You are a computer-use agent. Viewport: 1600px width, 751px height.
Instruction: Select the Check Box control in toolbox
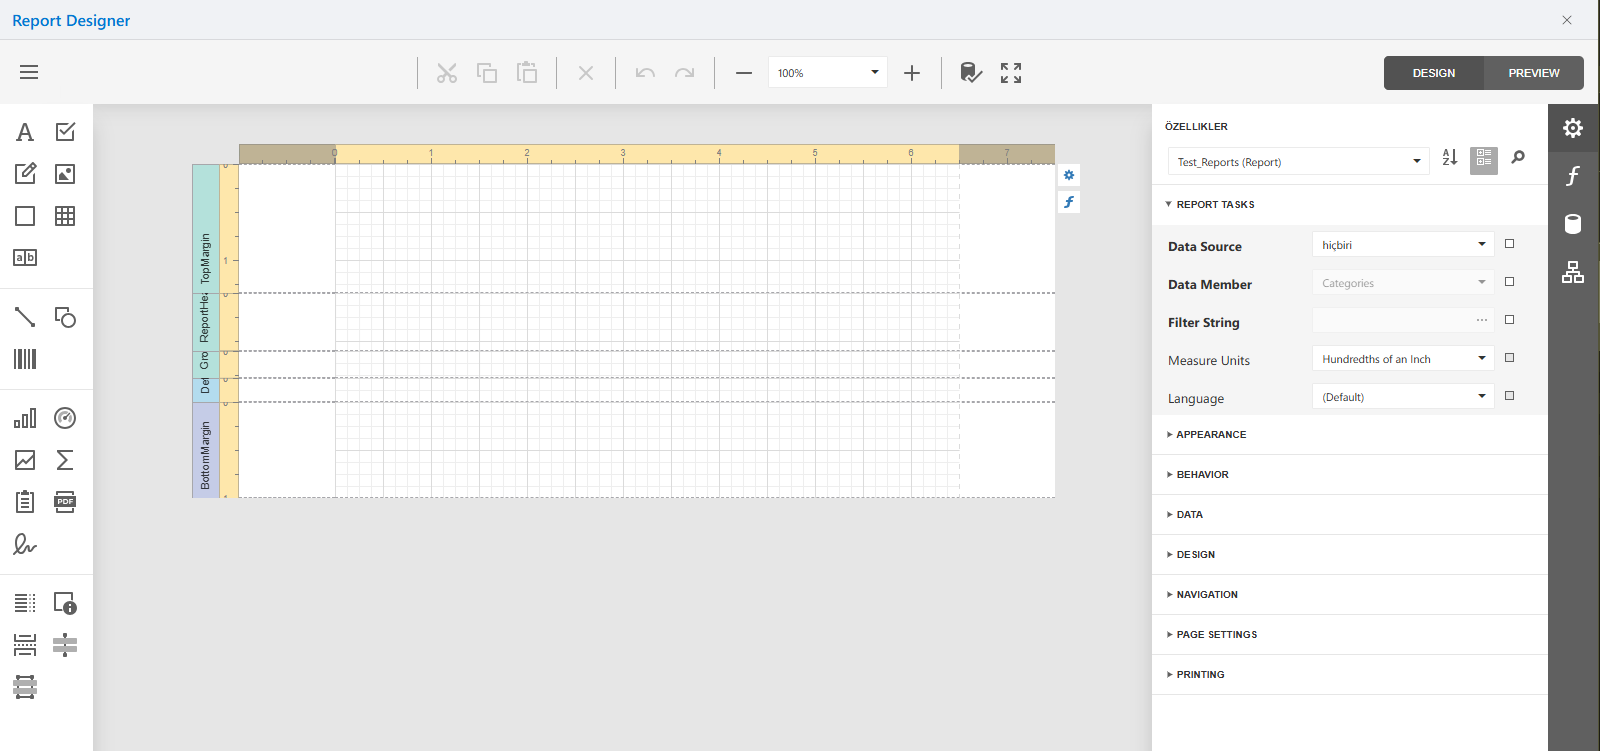pyautogui.click(x=65, y=132)
